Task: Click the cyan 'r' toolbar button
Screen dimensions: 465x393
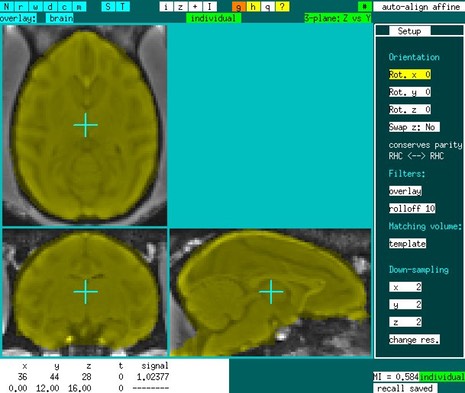Action: coord(21,7)
